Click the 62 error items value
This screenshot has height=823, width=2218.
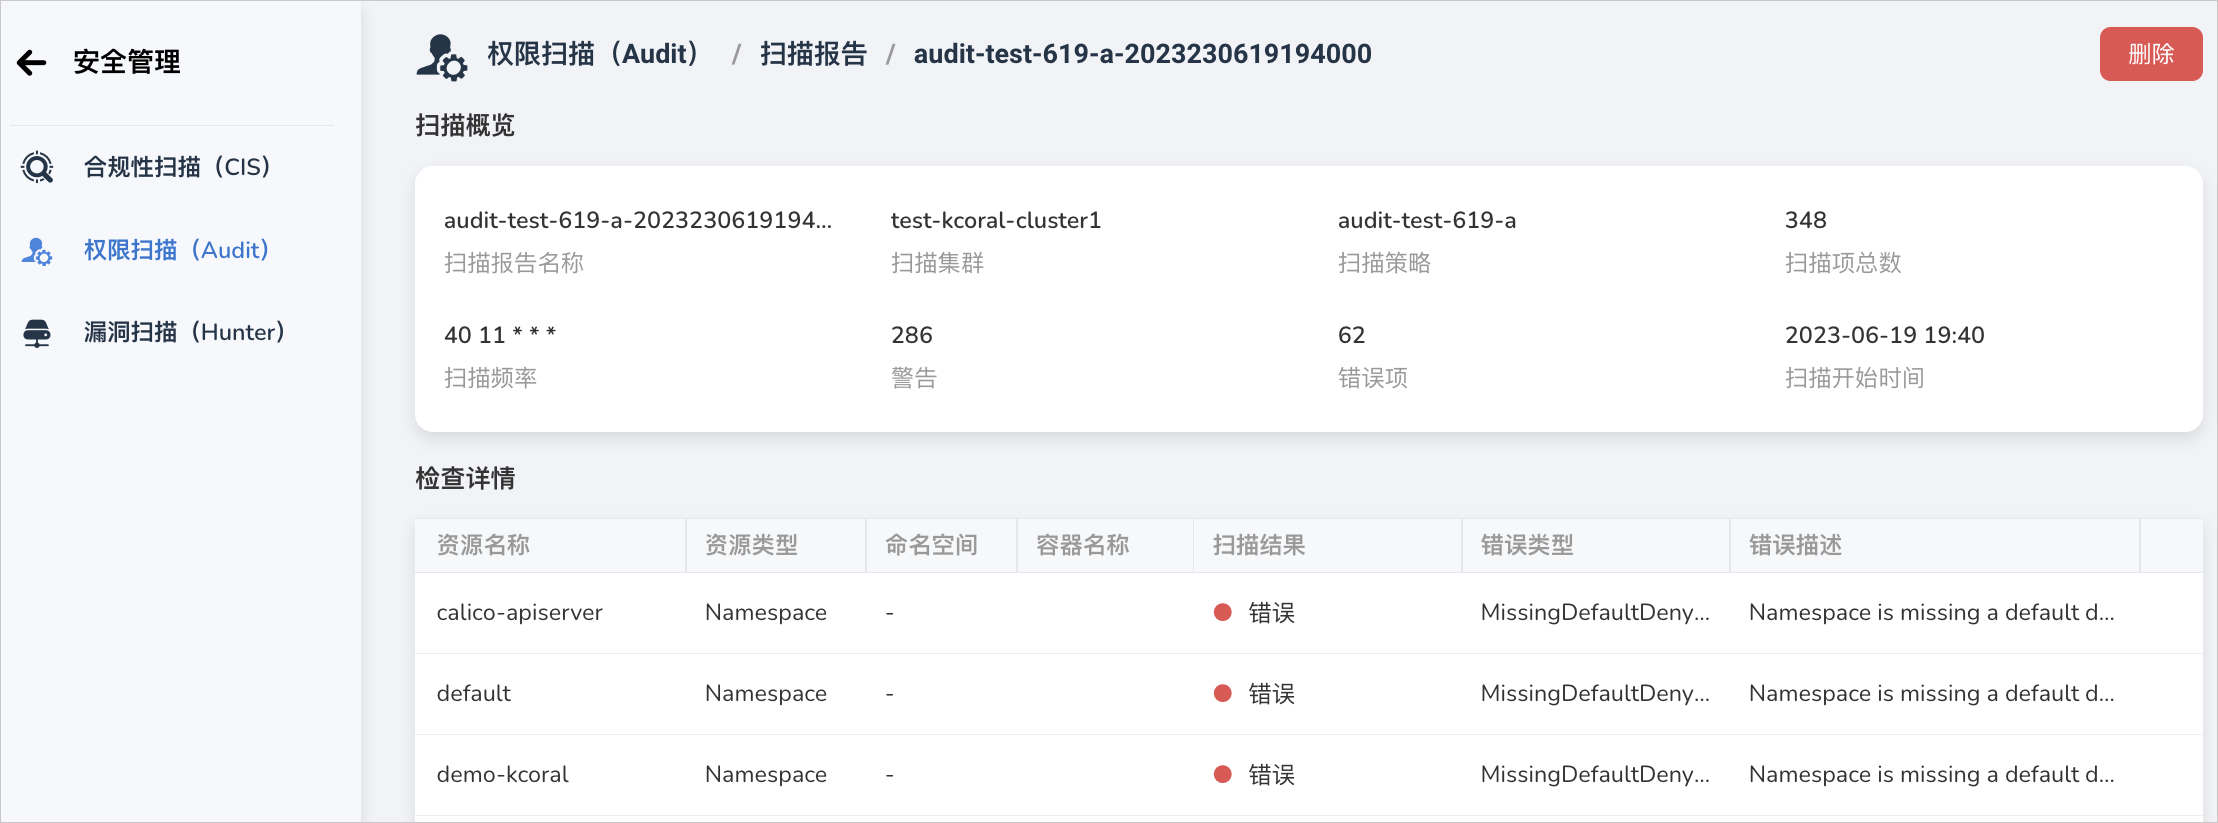point(1352,335)
